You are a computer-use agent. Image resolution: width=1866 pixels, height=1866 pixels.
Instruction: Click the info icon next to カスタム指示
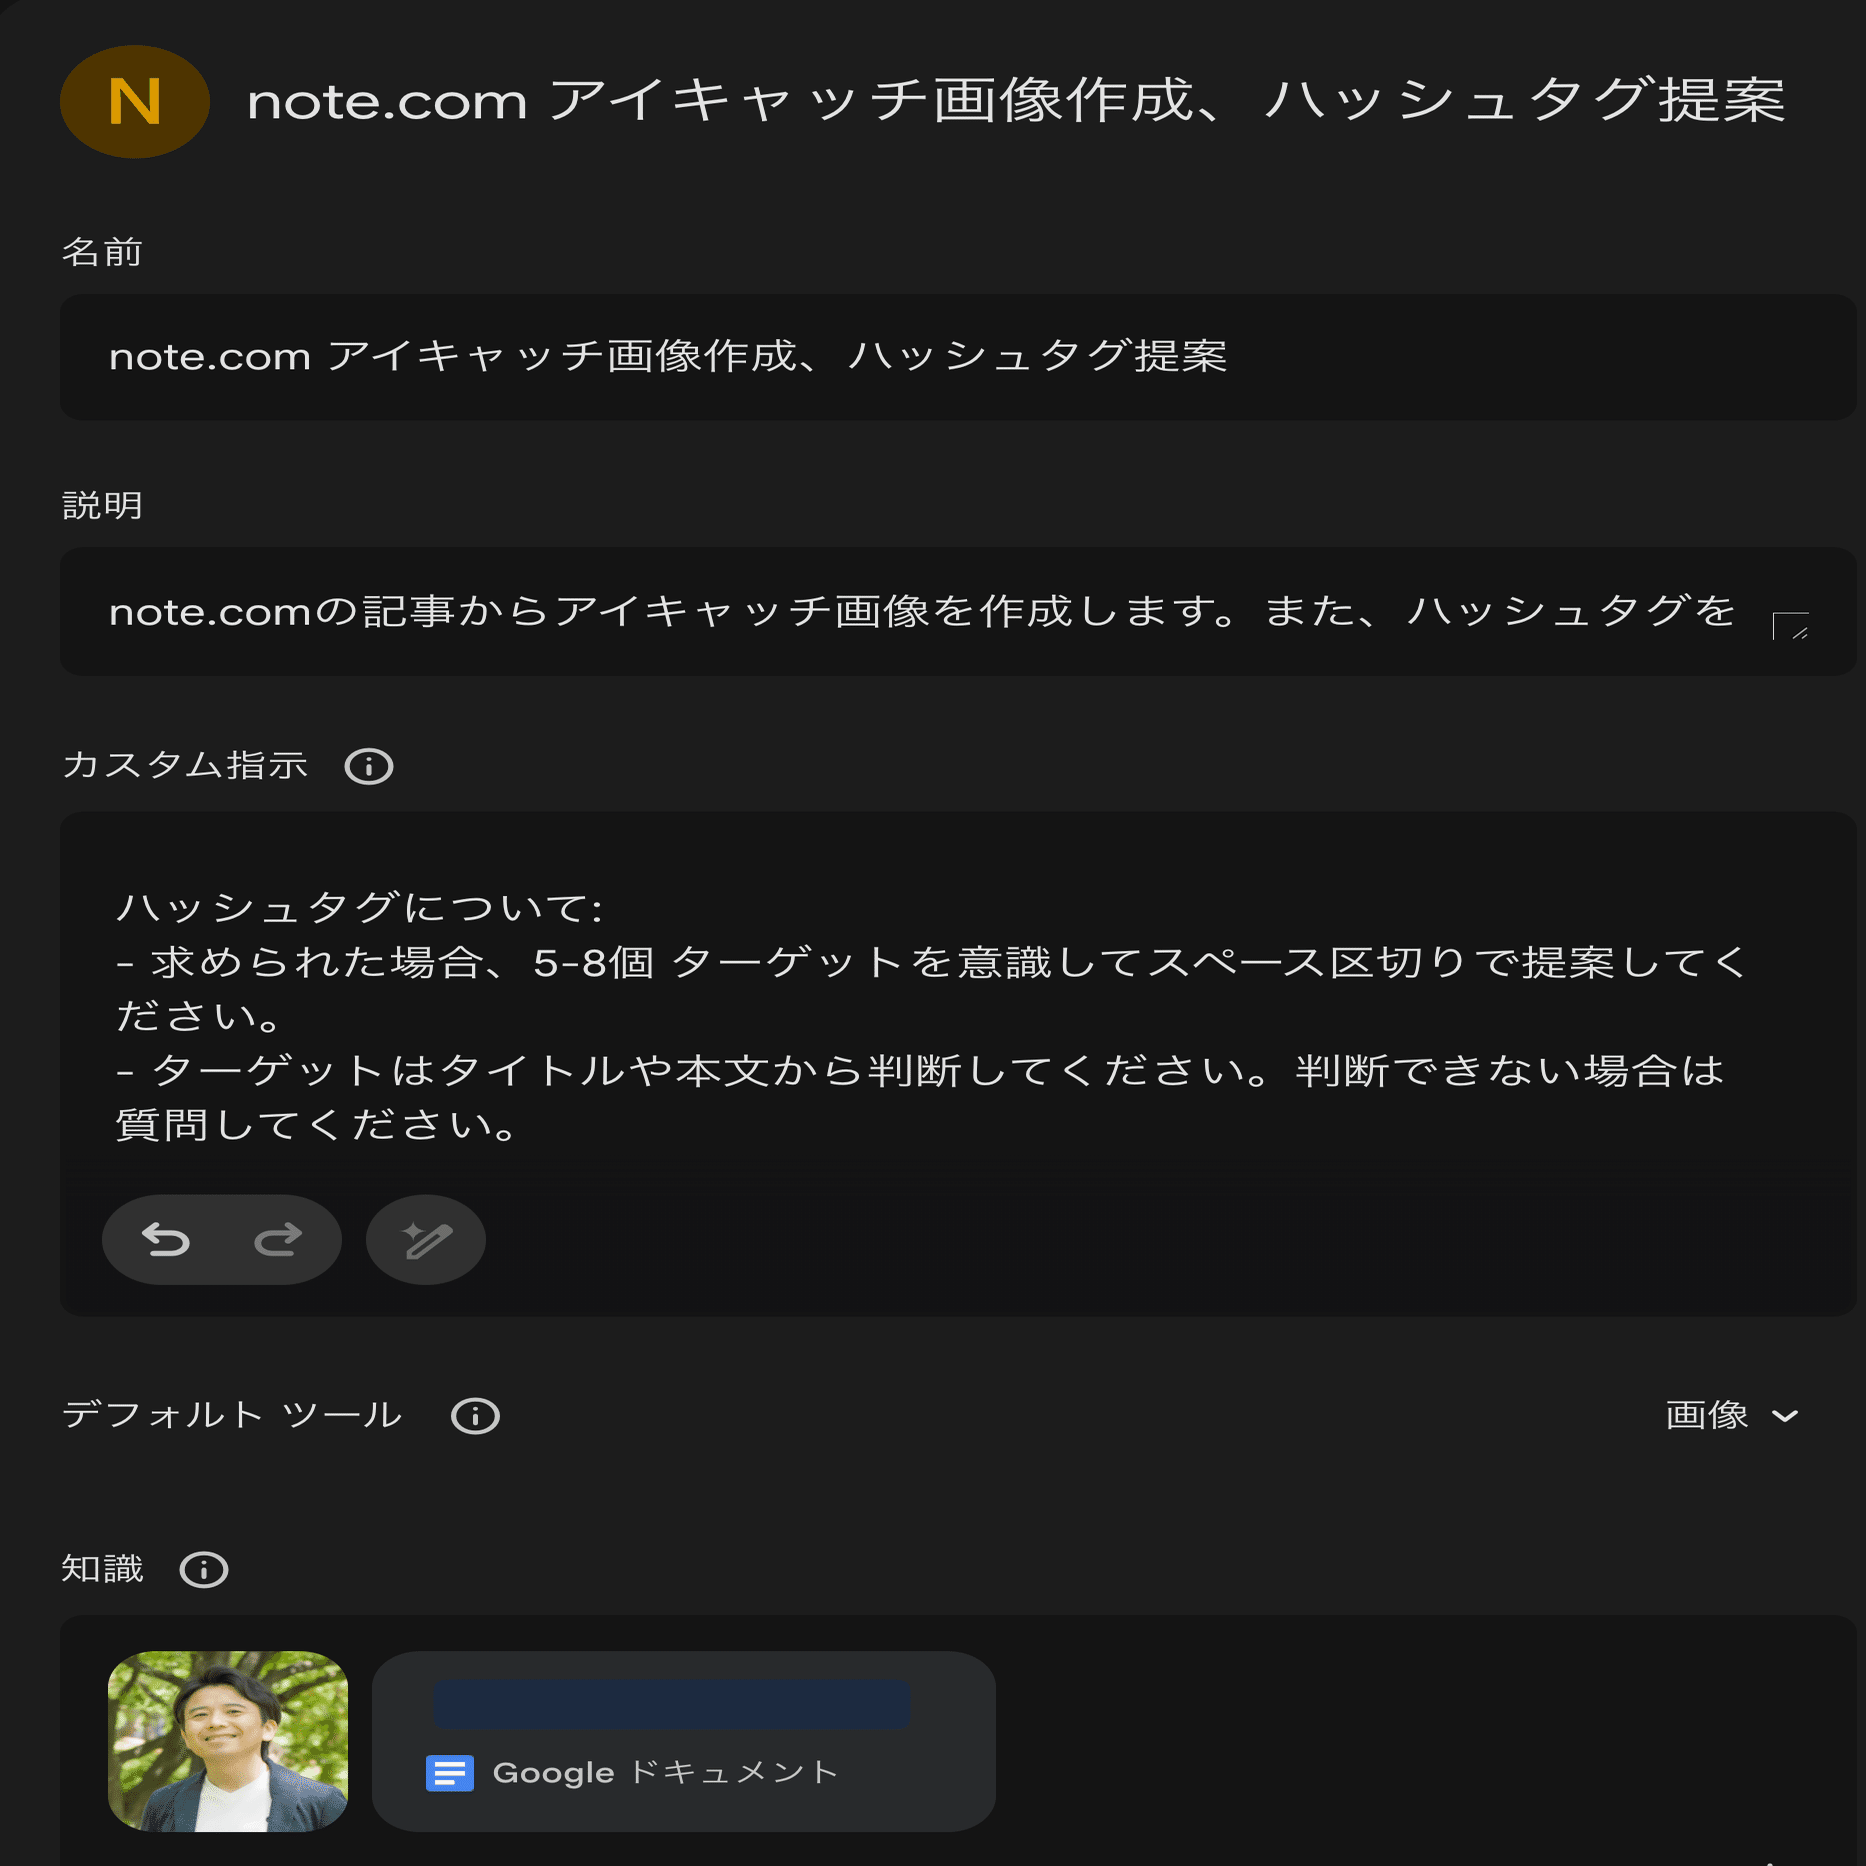tap(368, 768)
